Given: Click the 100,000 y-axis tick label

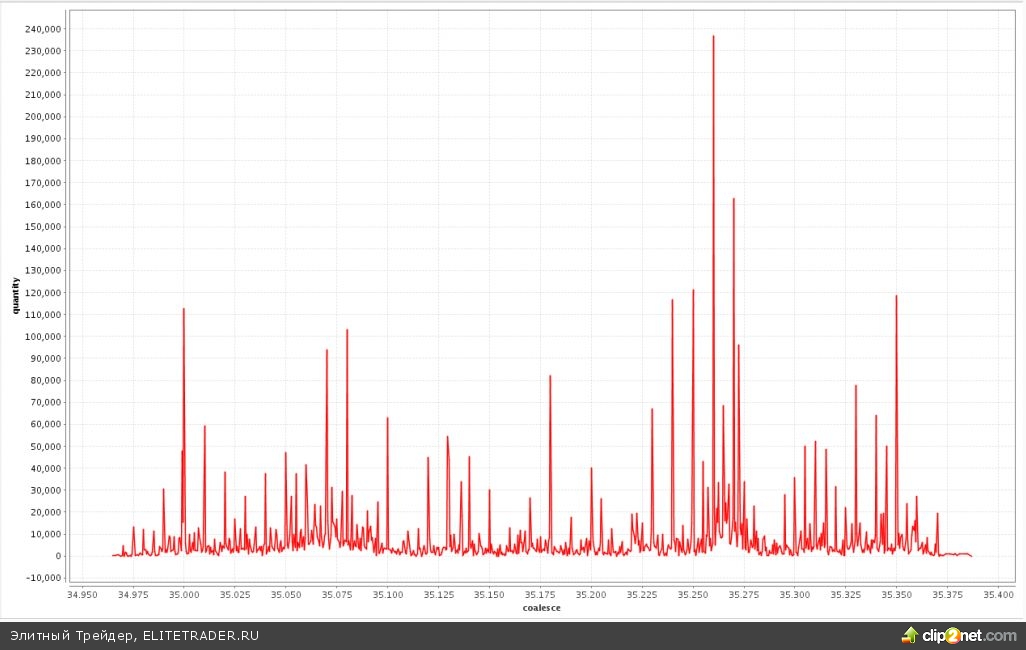Looking at the screenshot, I should coord(44,337).
